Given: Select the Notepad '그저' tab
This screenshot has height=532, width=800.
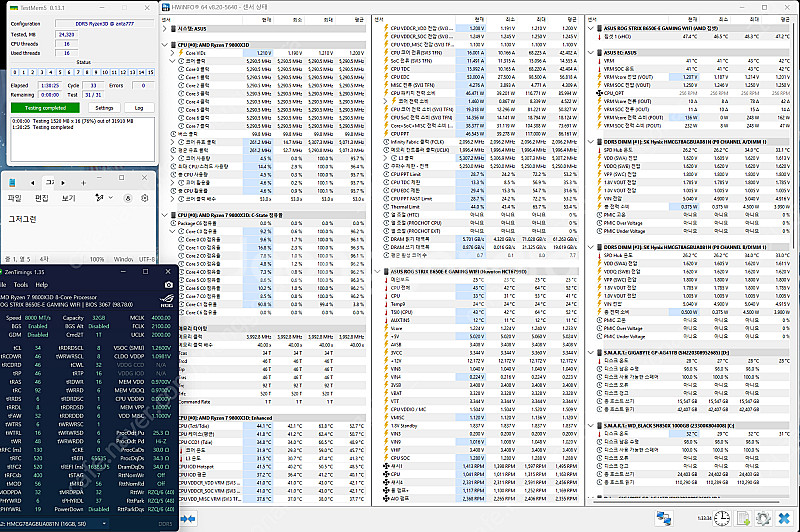Looking at the screenshot, I should point(50,183).
